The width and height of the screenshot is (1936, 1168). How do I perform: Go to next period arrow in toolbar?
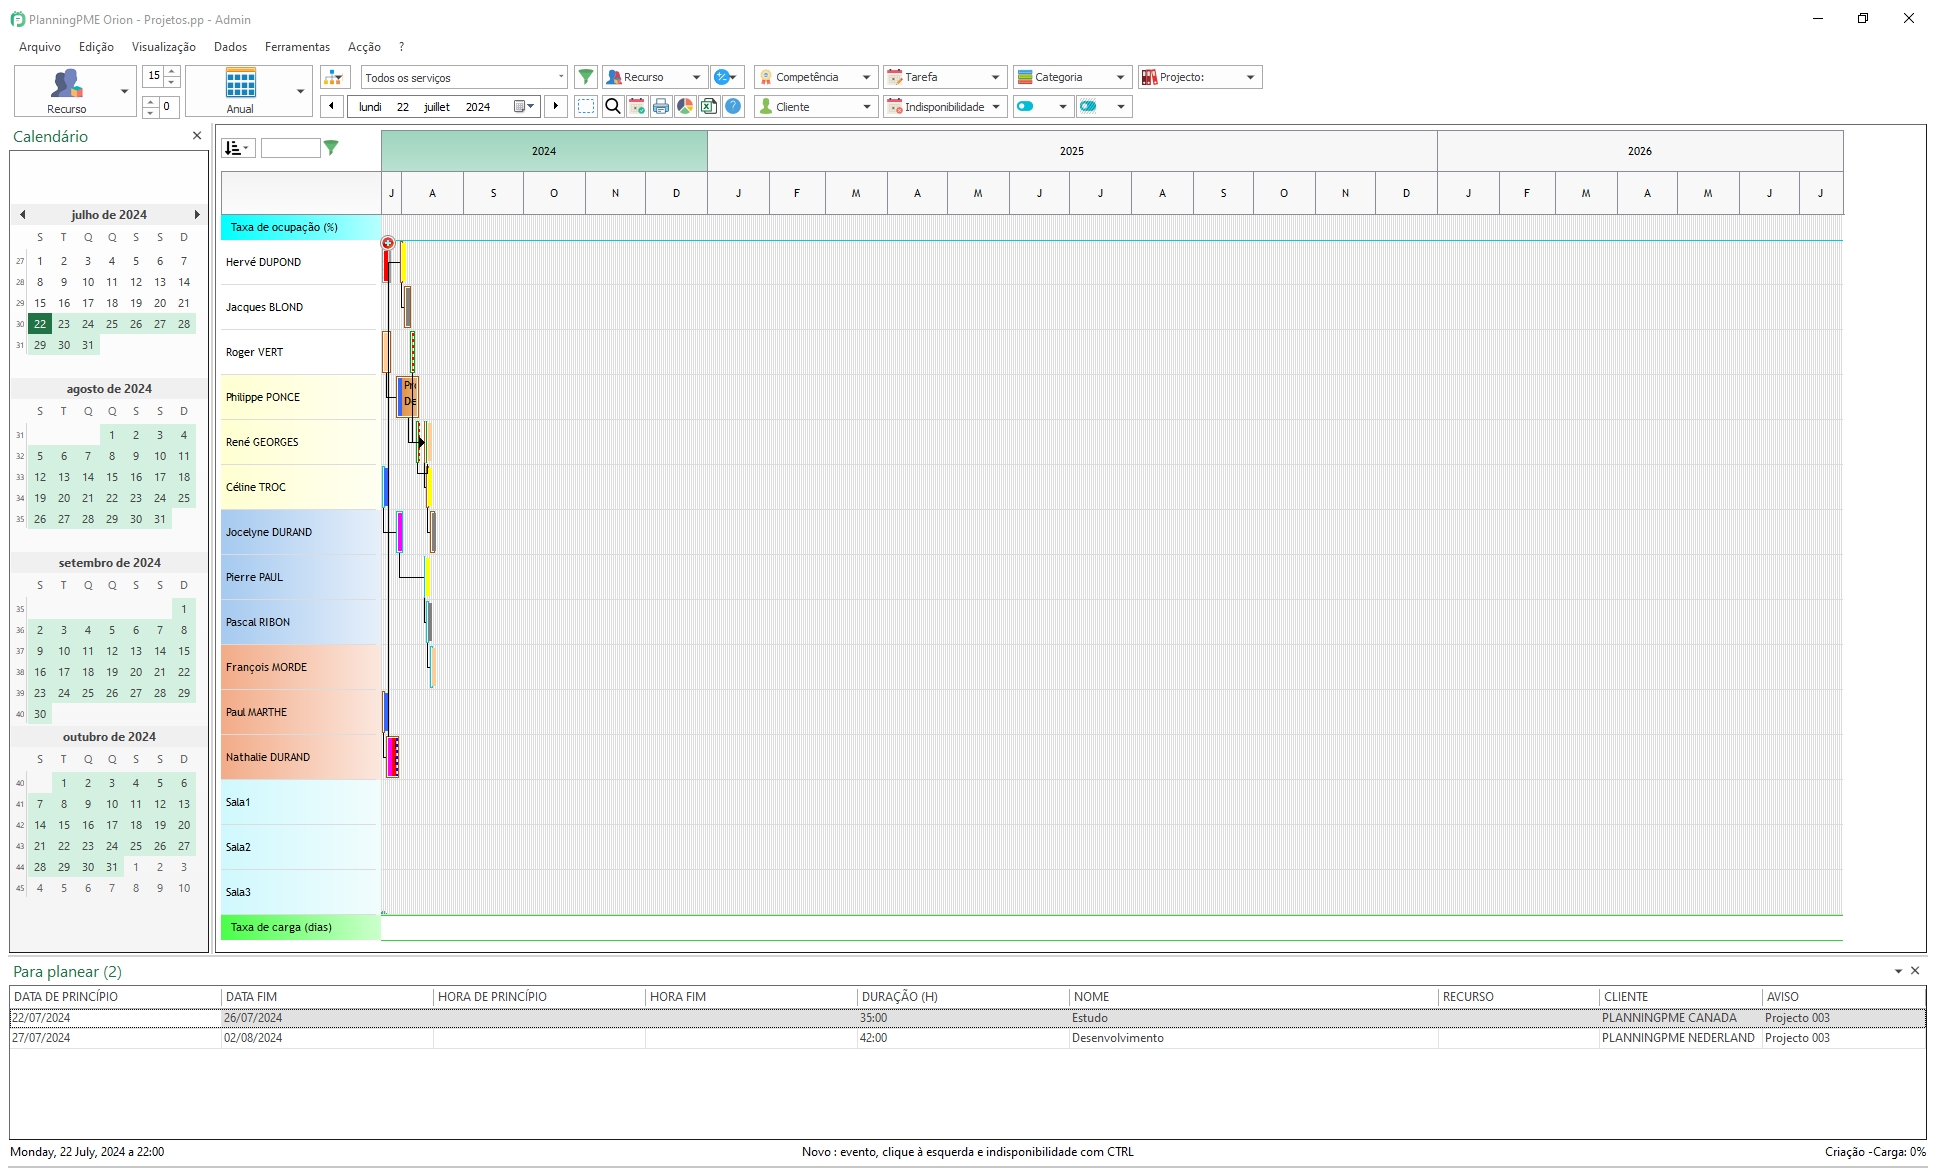click(x=557, y=106)
